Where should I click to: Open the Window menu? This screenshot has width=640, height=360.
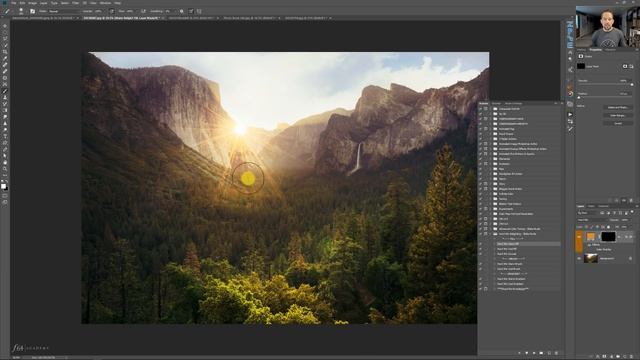105,3
